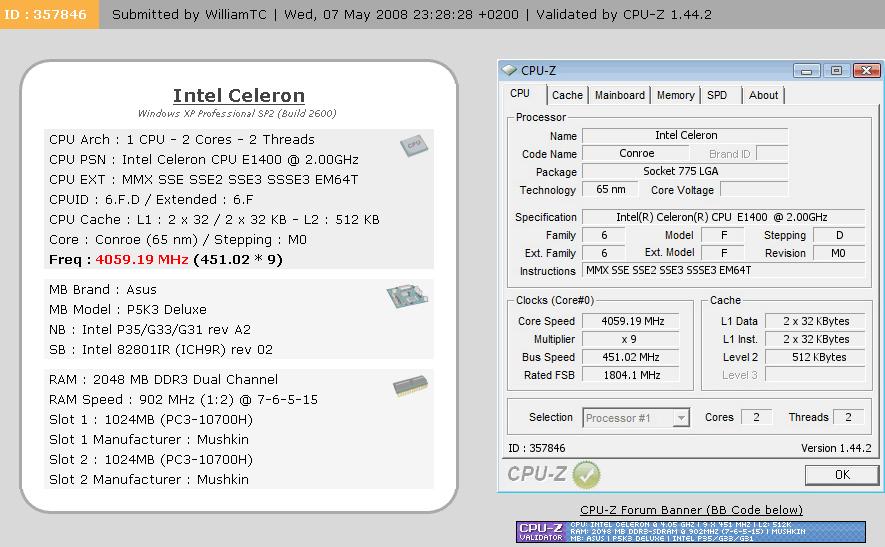Viewport: 885px width, 547px height.
Task: Close the CPU-Z window
Action: [x=866, y=71]
